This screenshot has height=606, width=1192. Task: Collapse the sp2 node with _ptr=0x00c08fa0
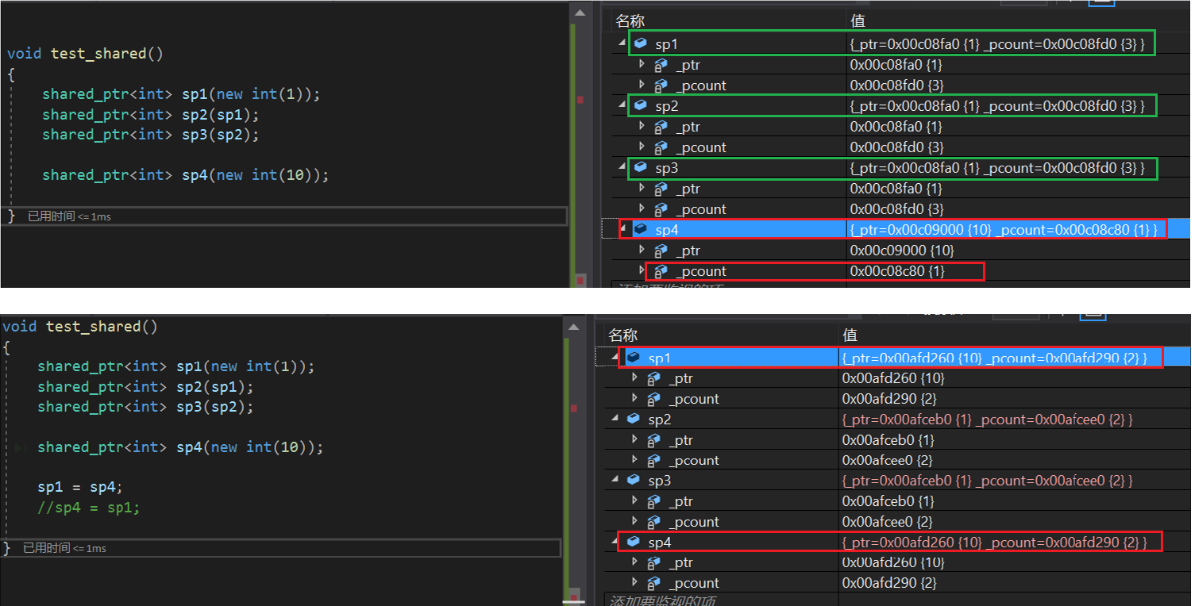click(623, 104)
